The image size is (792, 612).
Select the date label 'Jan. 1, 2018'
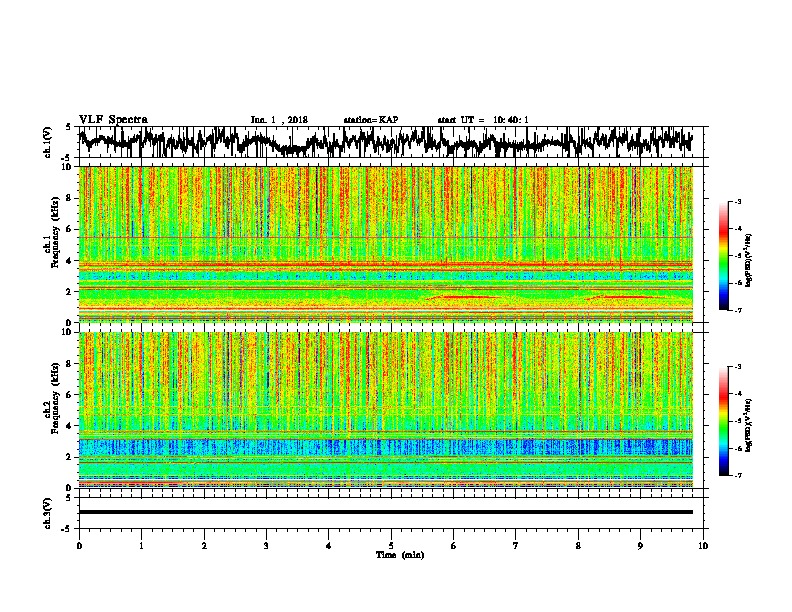[x=279, y=120]
